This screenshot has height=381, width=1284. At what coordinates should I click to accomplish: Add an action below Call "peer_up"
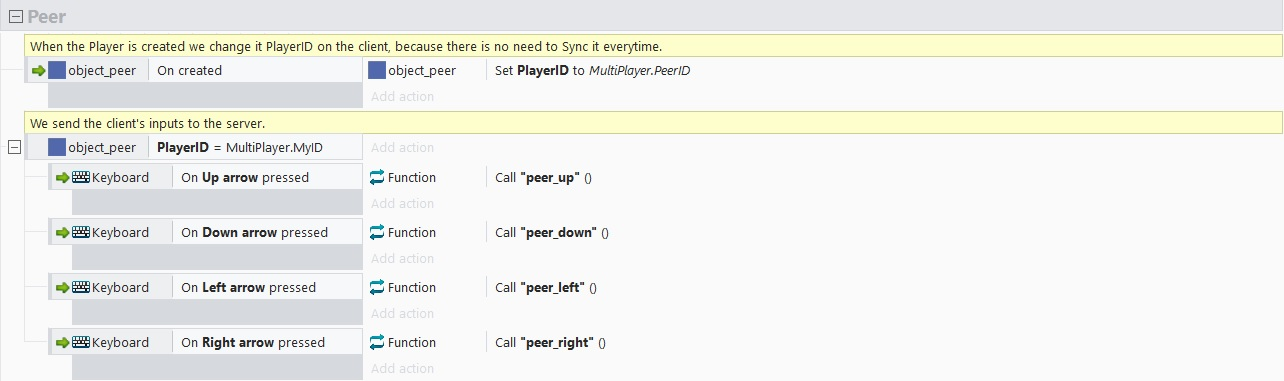click(402, 203)
